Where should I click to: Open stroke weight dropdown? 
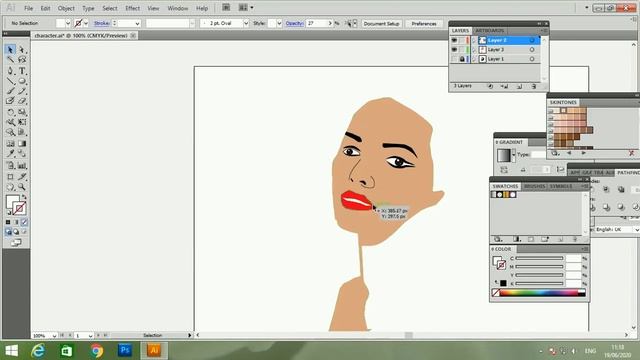point(137,23)
